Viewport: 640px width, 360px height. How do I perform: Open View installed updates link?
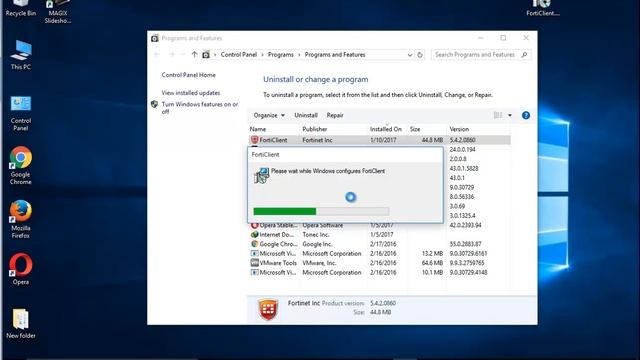point(191,93)
